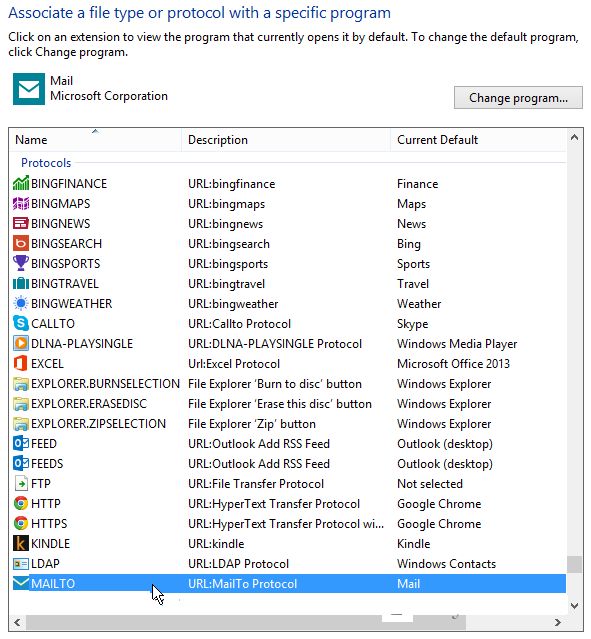
Task: Click the MAILTO envelope icon
Action: coord(21,583)
